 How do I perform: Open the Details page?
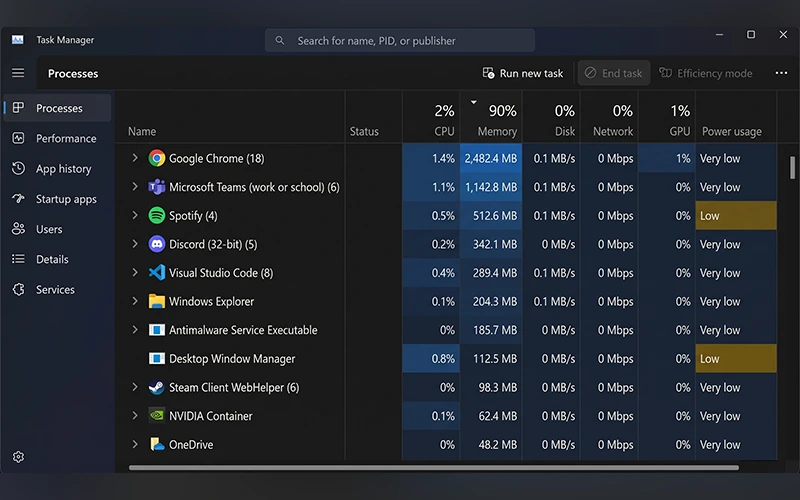coord(57,259)
